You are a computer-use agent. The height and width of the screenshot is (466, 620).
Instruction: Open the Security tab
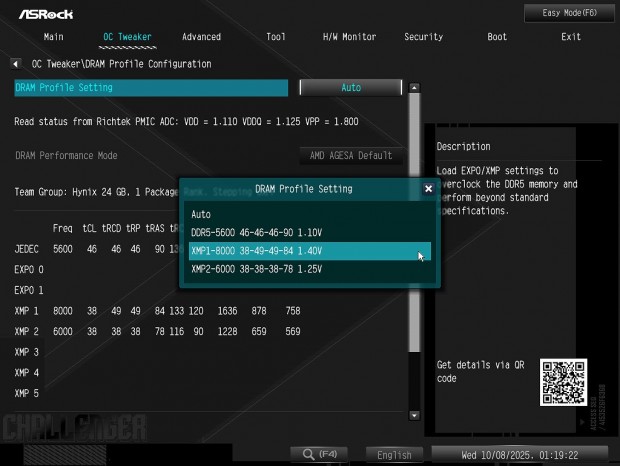423,37
